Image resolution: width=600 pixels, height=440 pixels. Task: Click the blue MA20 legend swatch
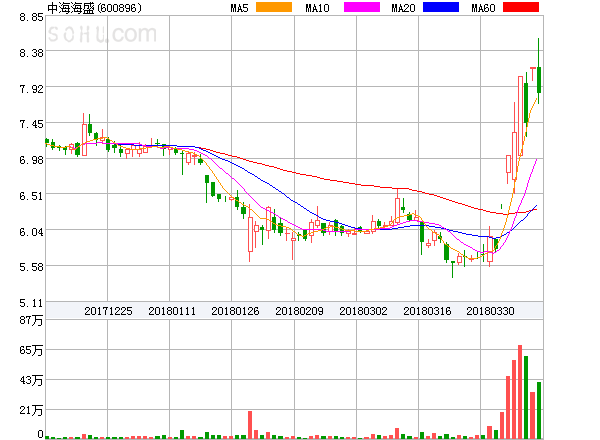click(x=441, y=7)
